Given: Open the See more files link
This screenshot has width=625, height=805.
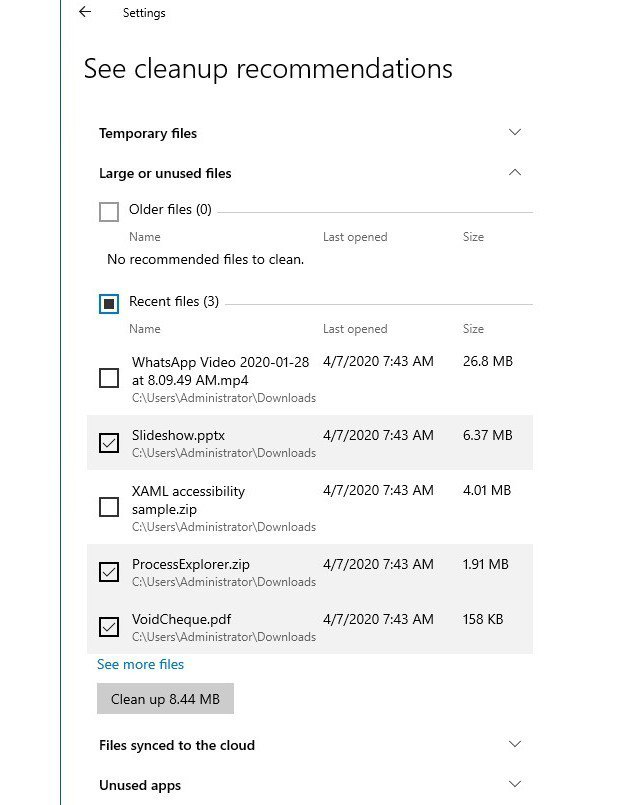Looking at the screenshot, I should click(140, 664).
